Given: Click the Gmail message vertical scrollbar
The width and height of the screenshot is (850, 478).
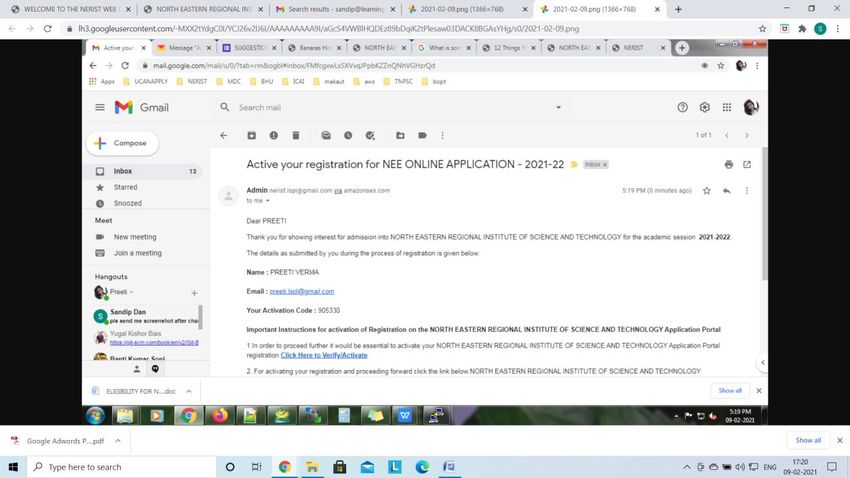Looking at the screenshot, I should (x=764, y=214).
